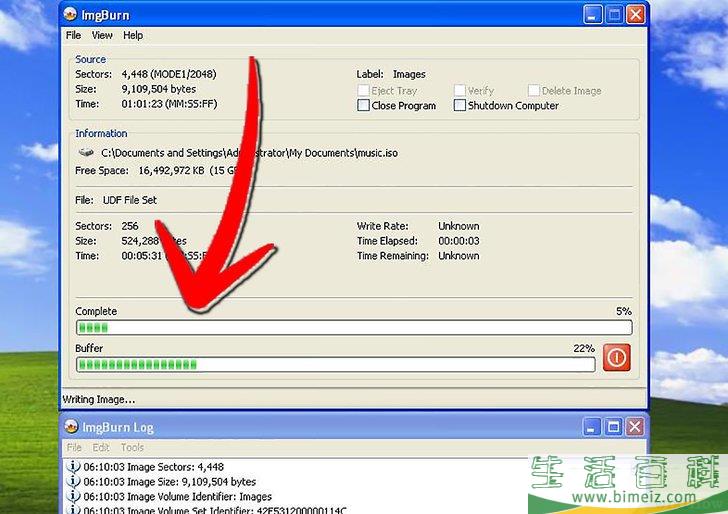
Task: Click log entry 'Image Volume Identifier: Images'
Action: [178, 496]
